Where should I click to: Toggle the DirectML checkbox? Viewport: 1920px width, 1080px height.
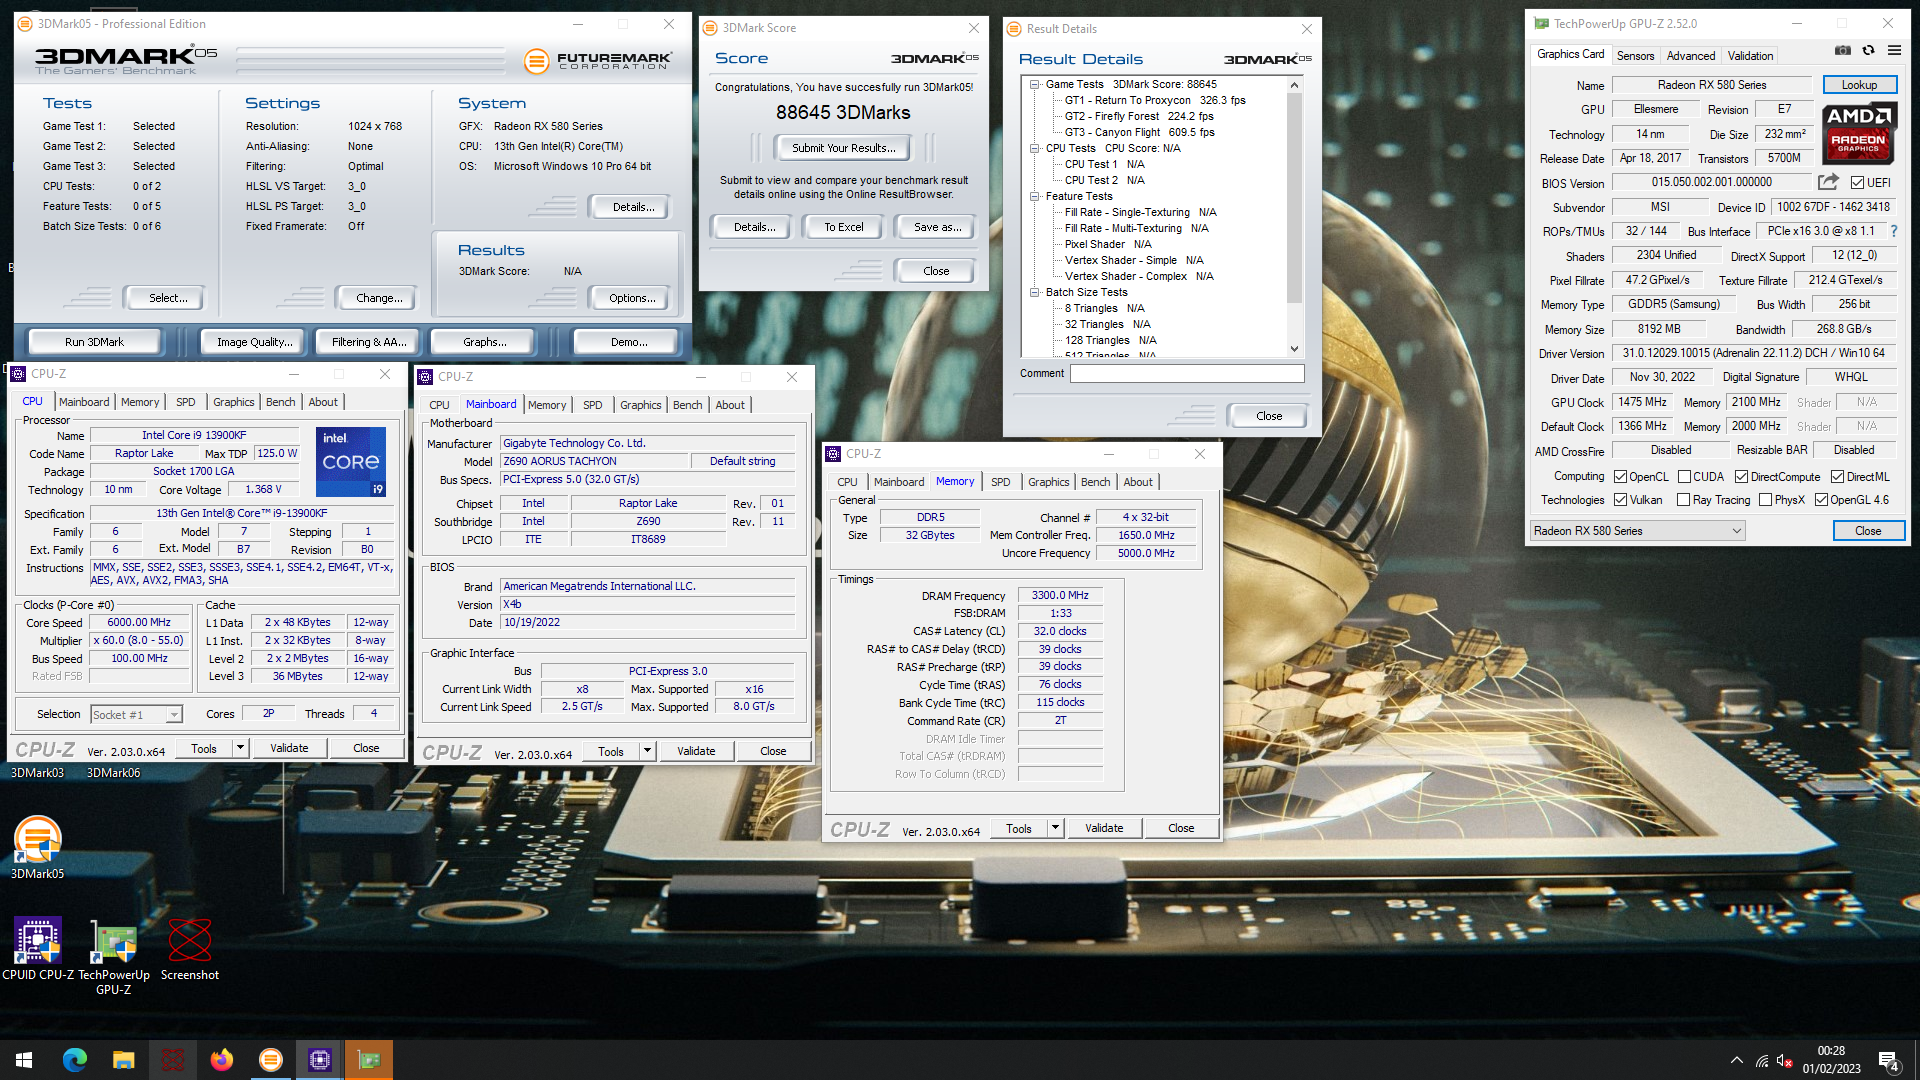tap(1837, 477)
